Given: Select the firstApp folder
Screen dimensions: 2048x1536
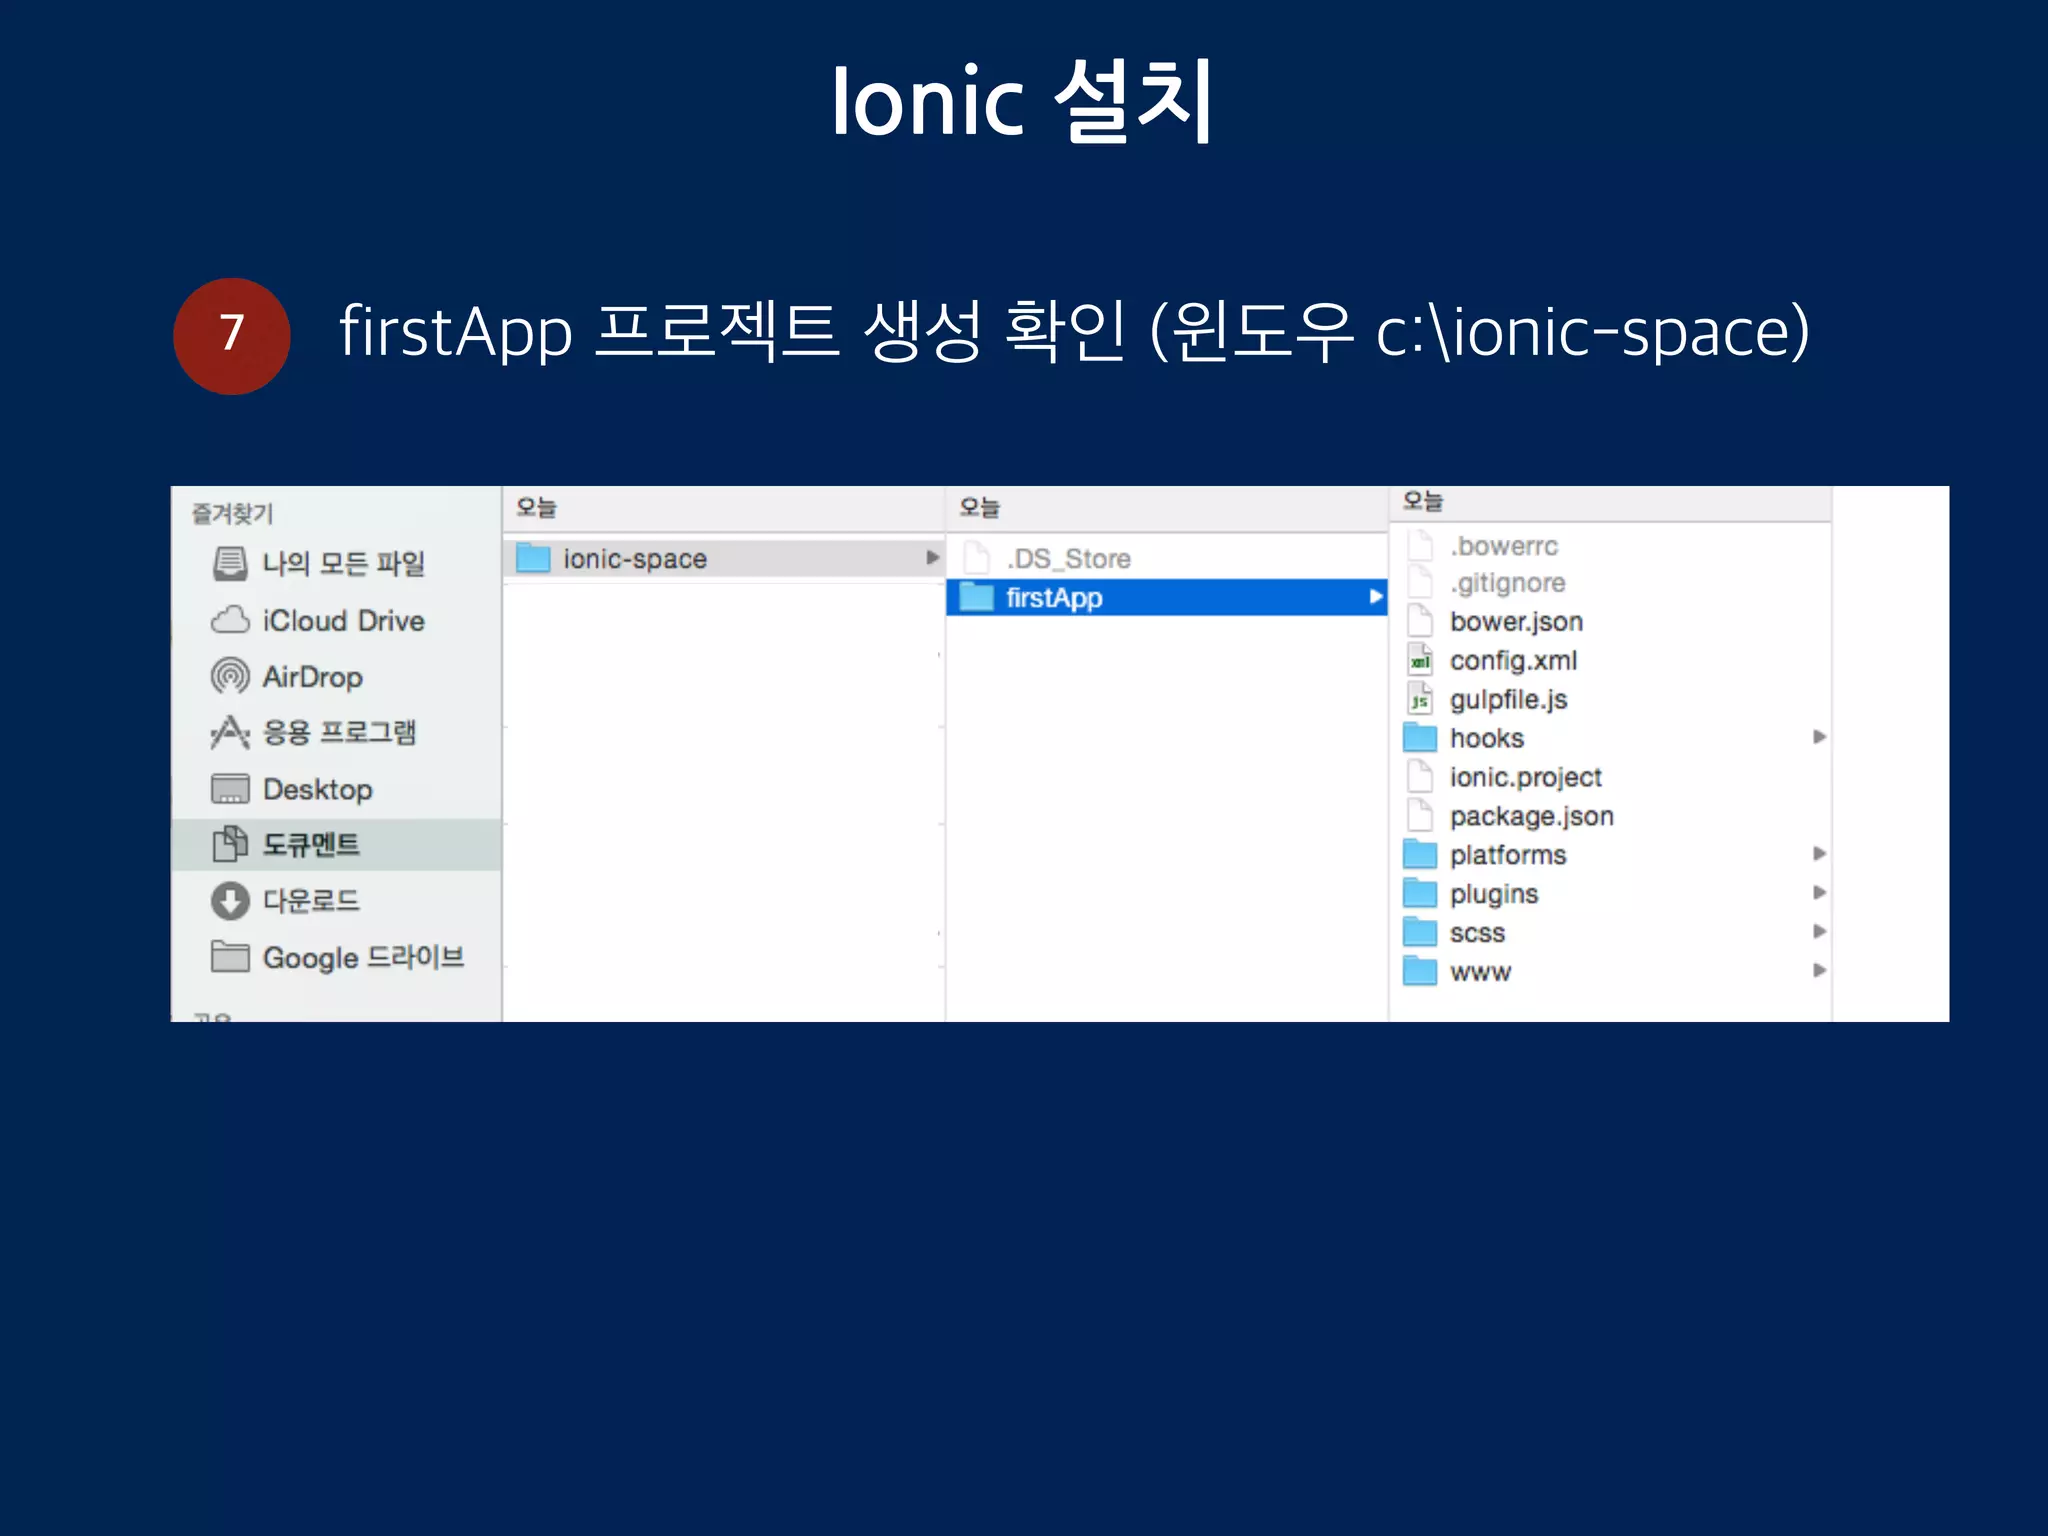Looking at the screenshot, I should coord(1054,598).
